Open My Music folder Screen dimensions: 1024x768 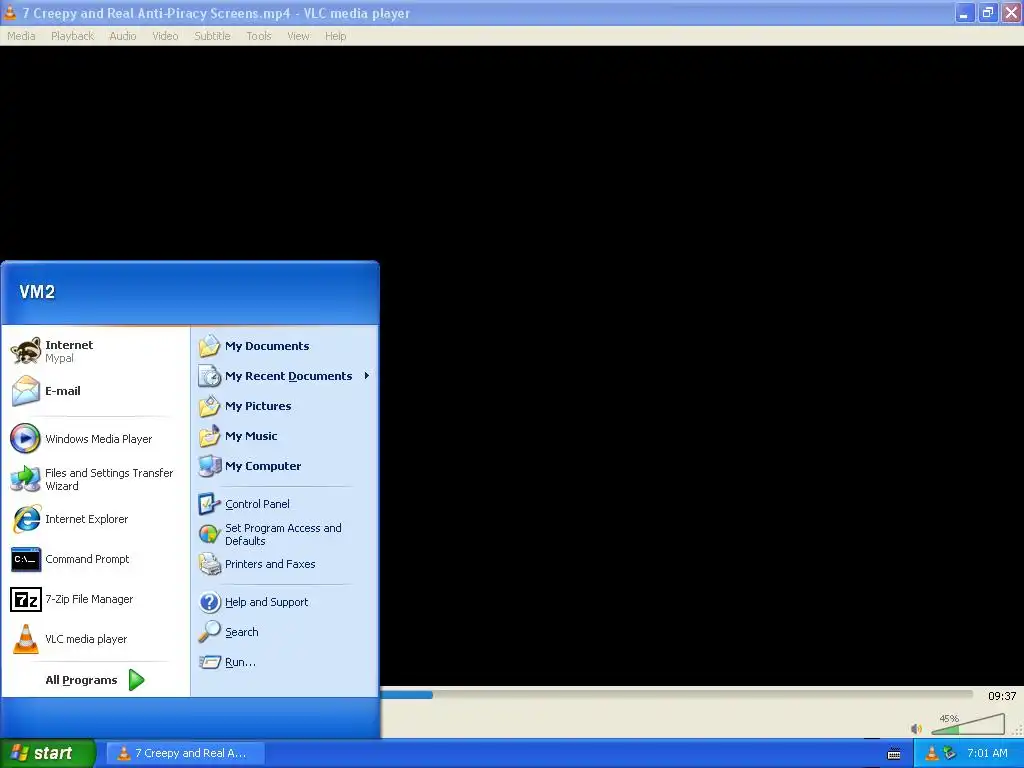tap(285, 436)
